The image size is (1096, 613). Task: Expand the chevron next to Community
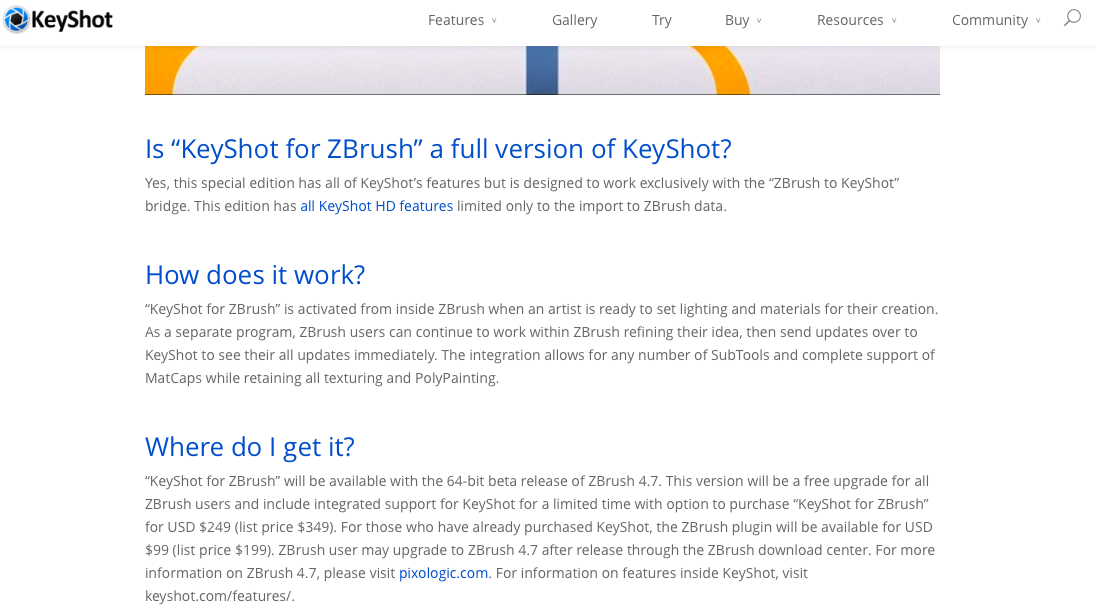tap(1038, 21)
